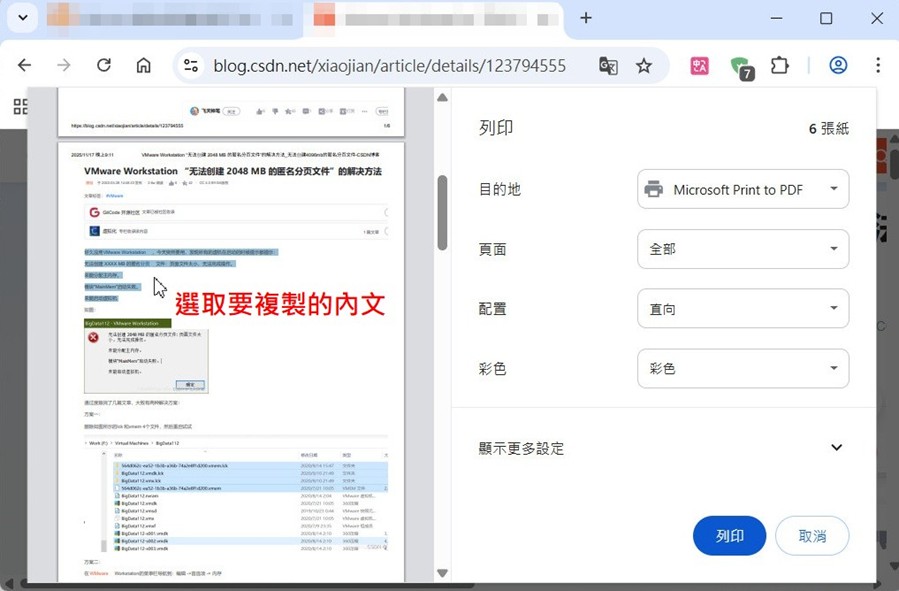Click the 列印 print button
This screenshot has width=899, height=591.
pyautogui.click(x=729, y=536)
